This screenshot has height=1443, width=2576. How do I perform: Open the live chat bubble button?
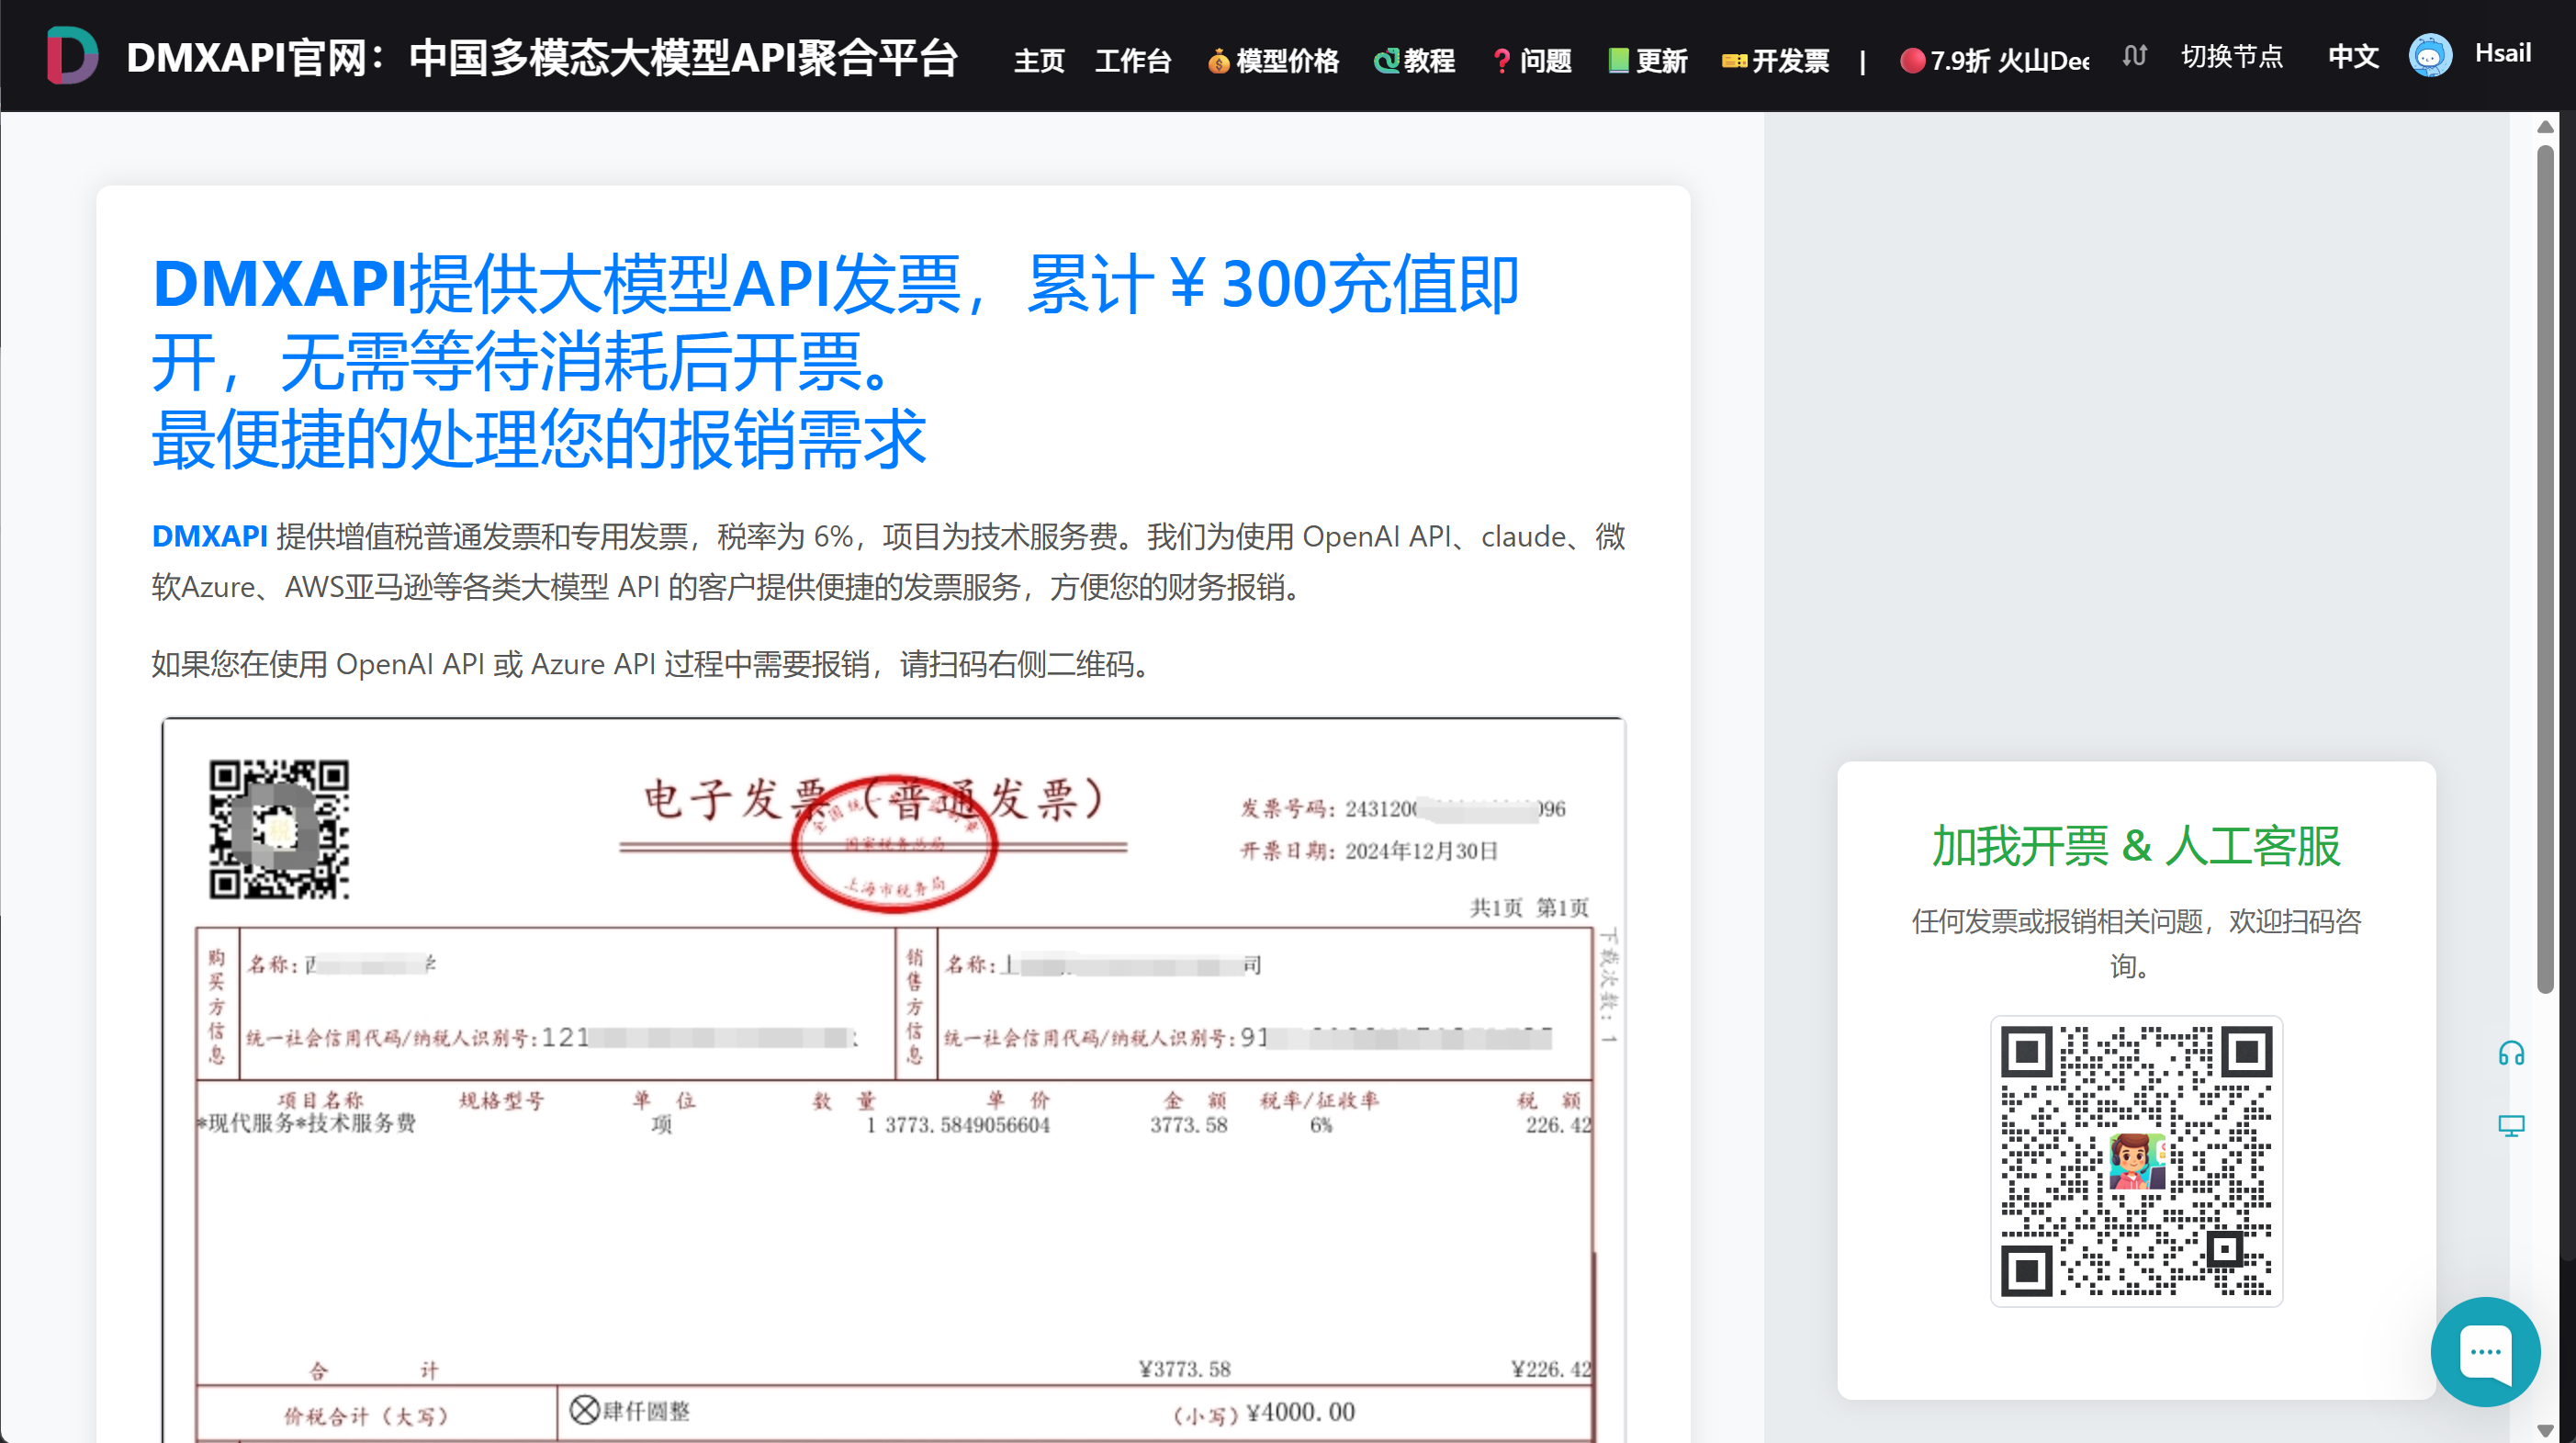(x=2485, y=1351)
